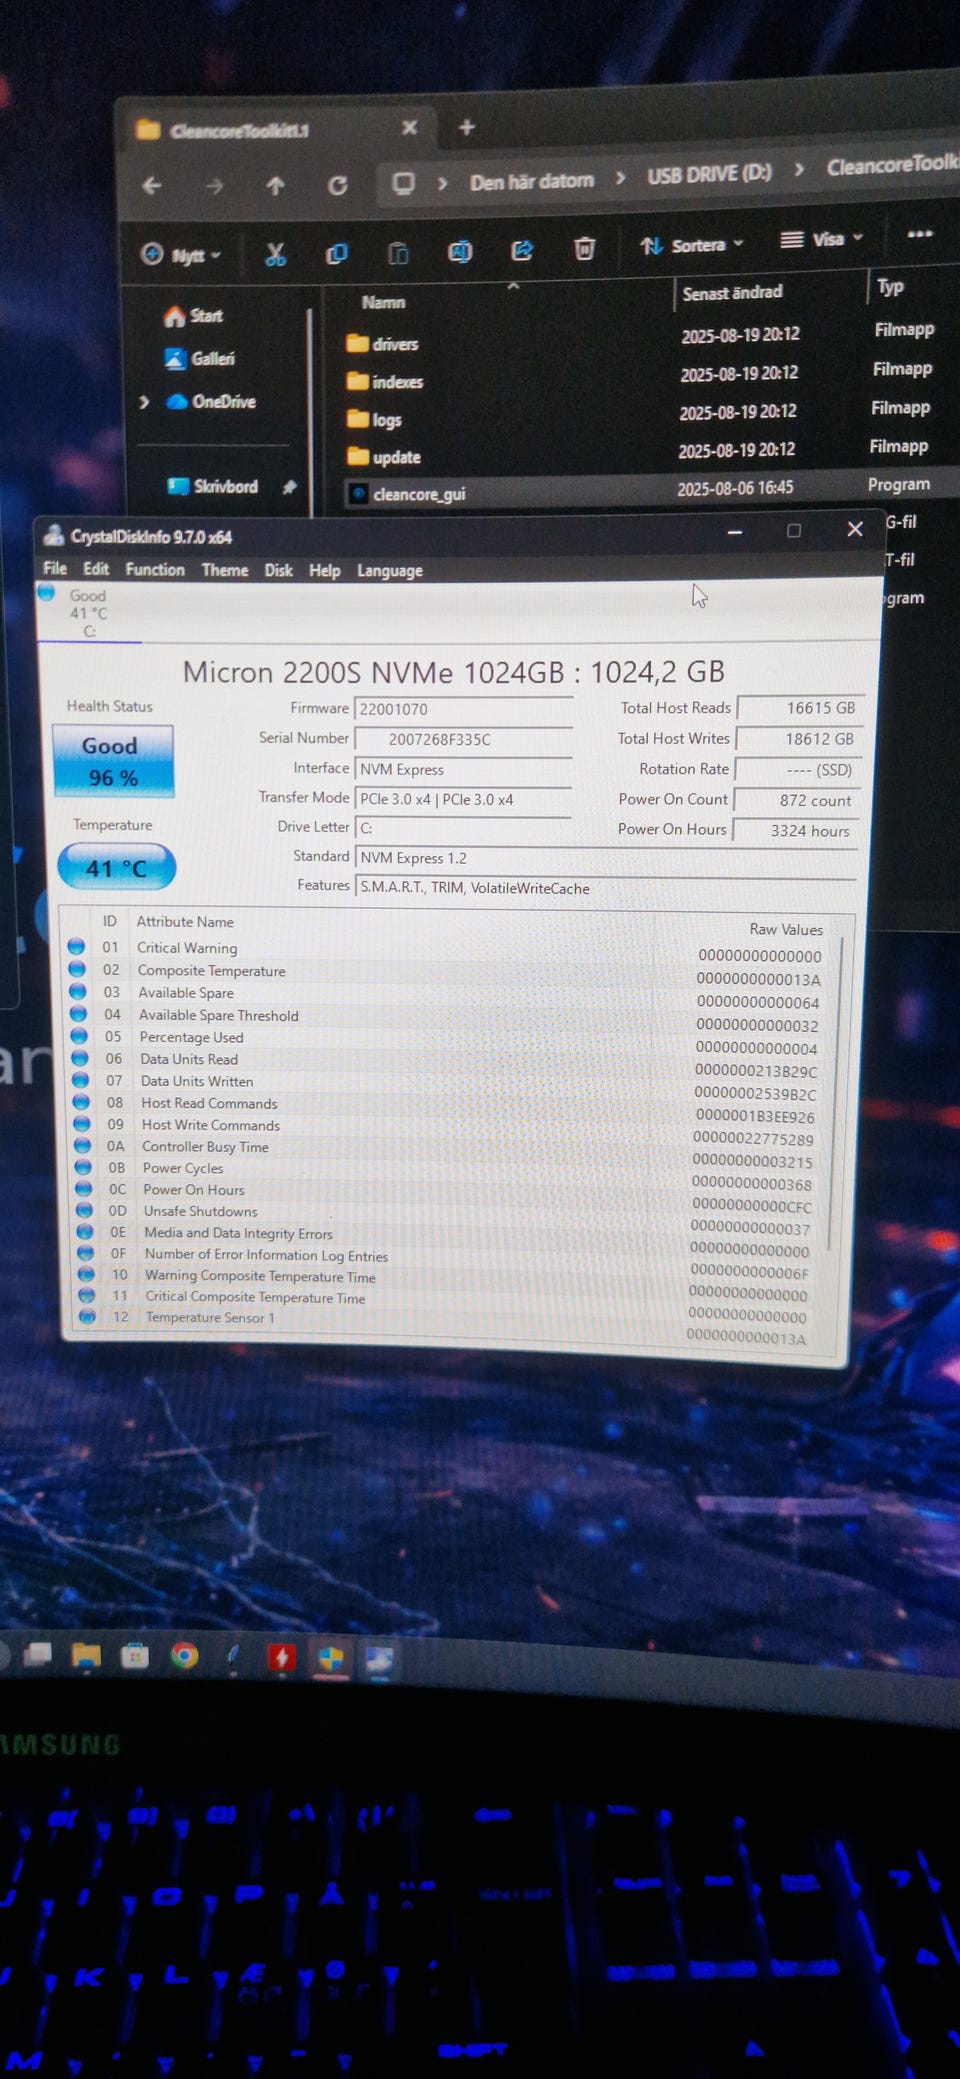Click the Cut scissors icon

(275, 254)
